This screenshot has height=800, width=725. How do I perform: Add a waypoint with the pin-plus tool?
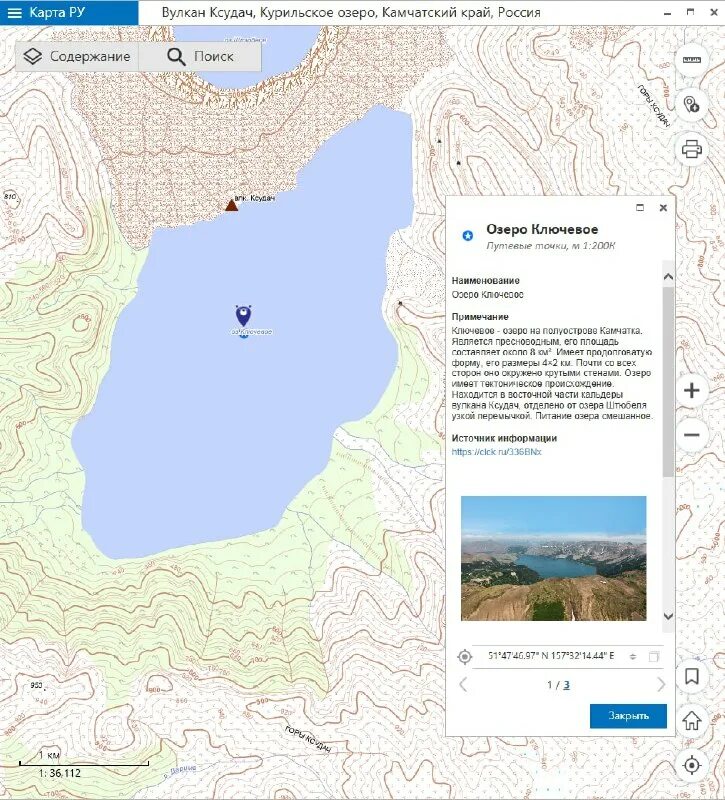[x=691, y=105]
